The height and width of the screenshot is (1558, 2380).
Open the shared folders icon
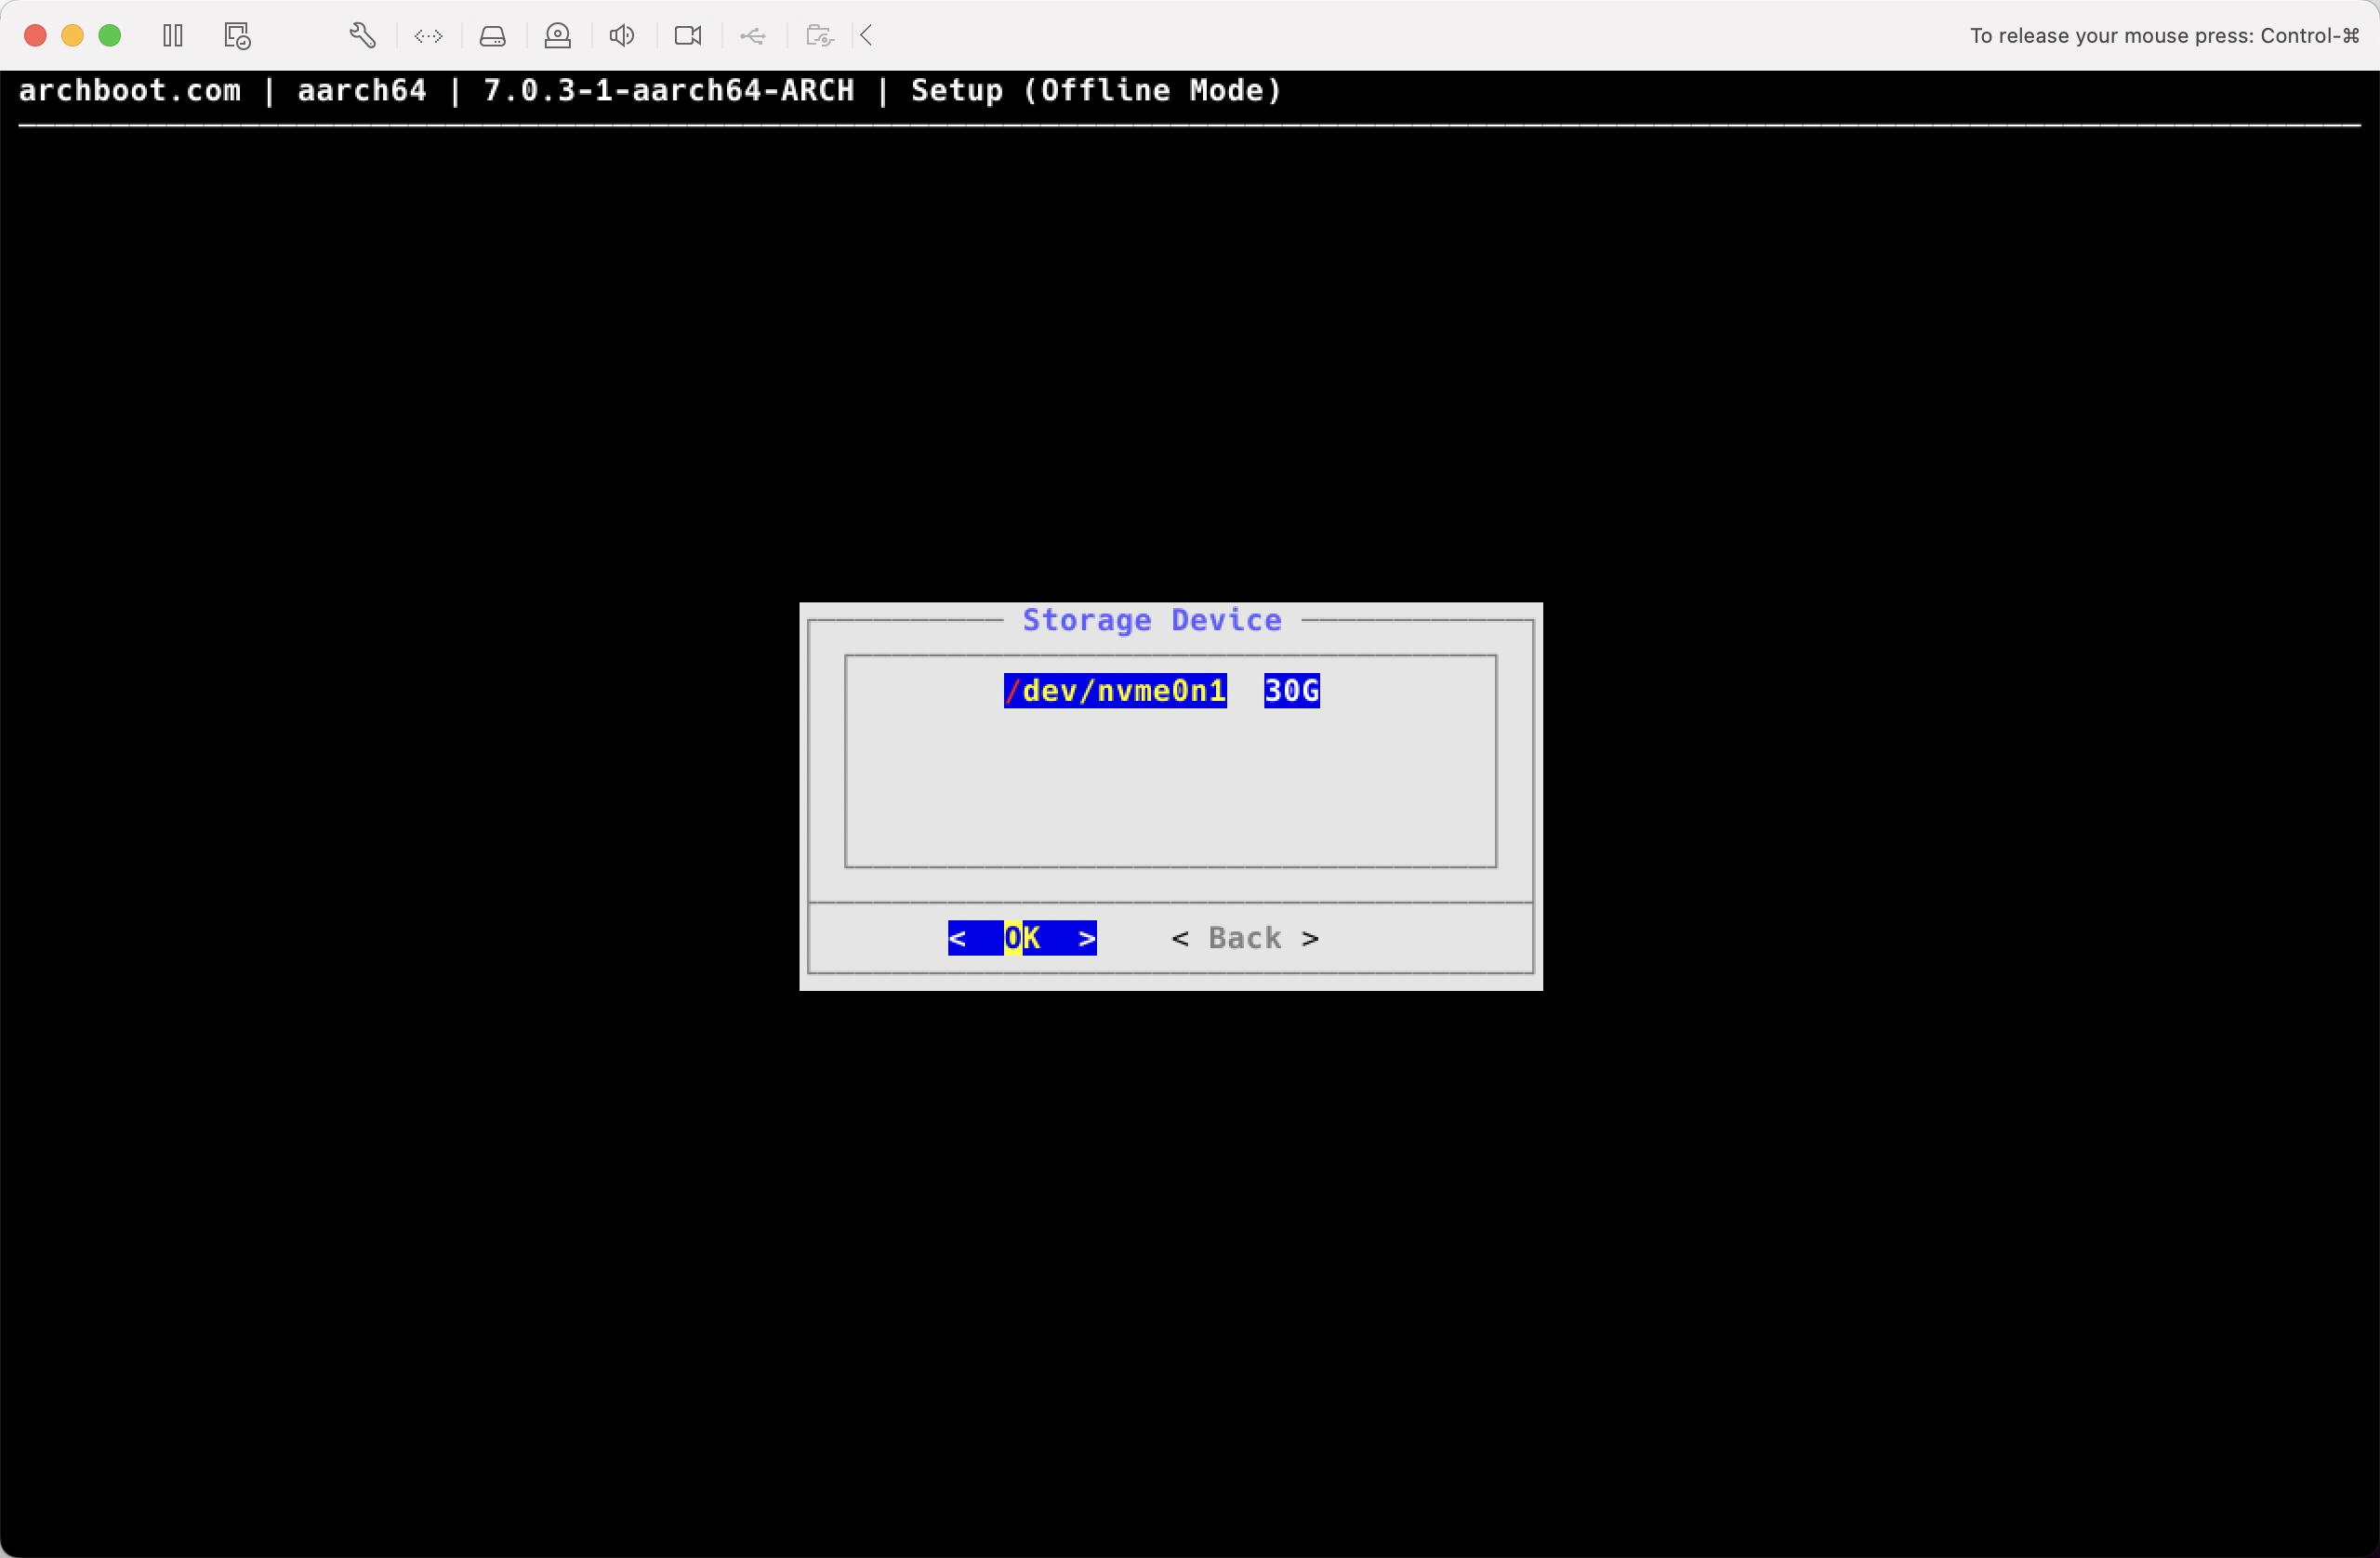coord(820,36)
